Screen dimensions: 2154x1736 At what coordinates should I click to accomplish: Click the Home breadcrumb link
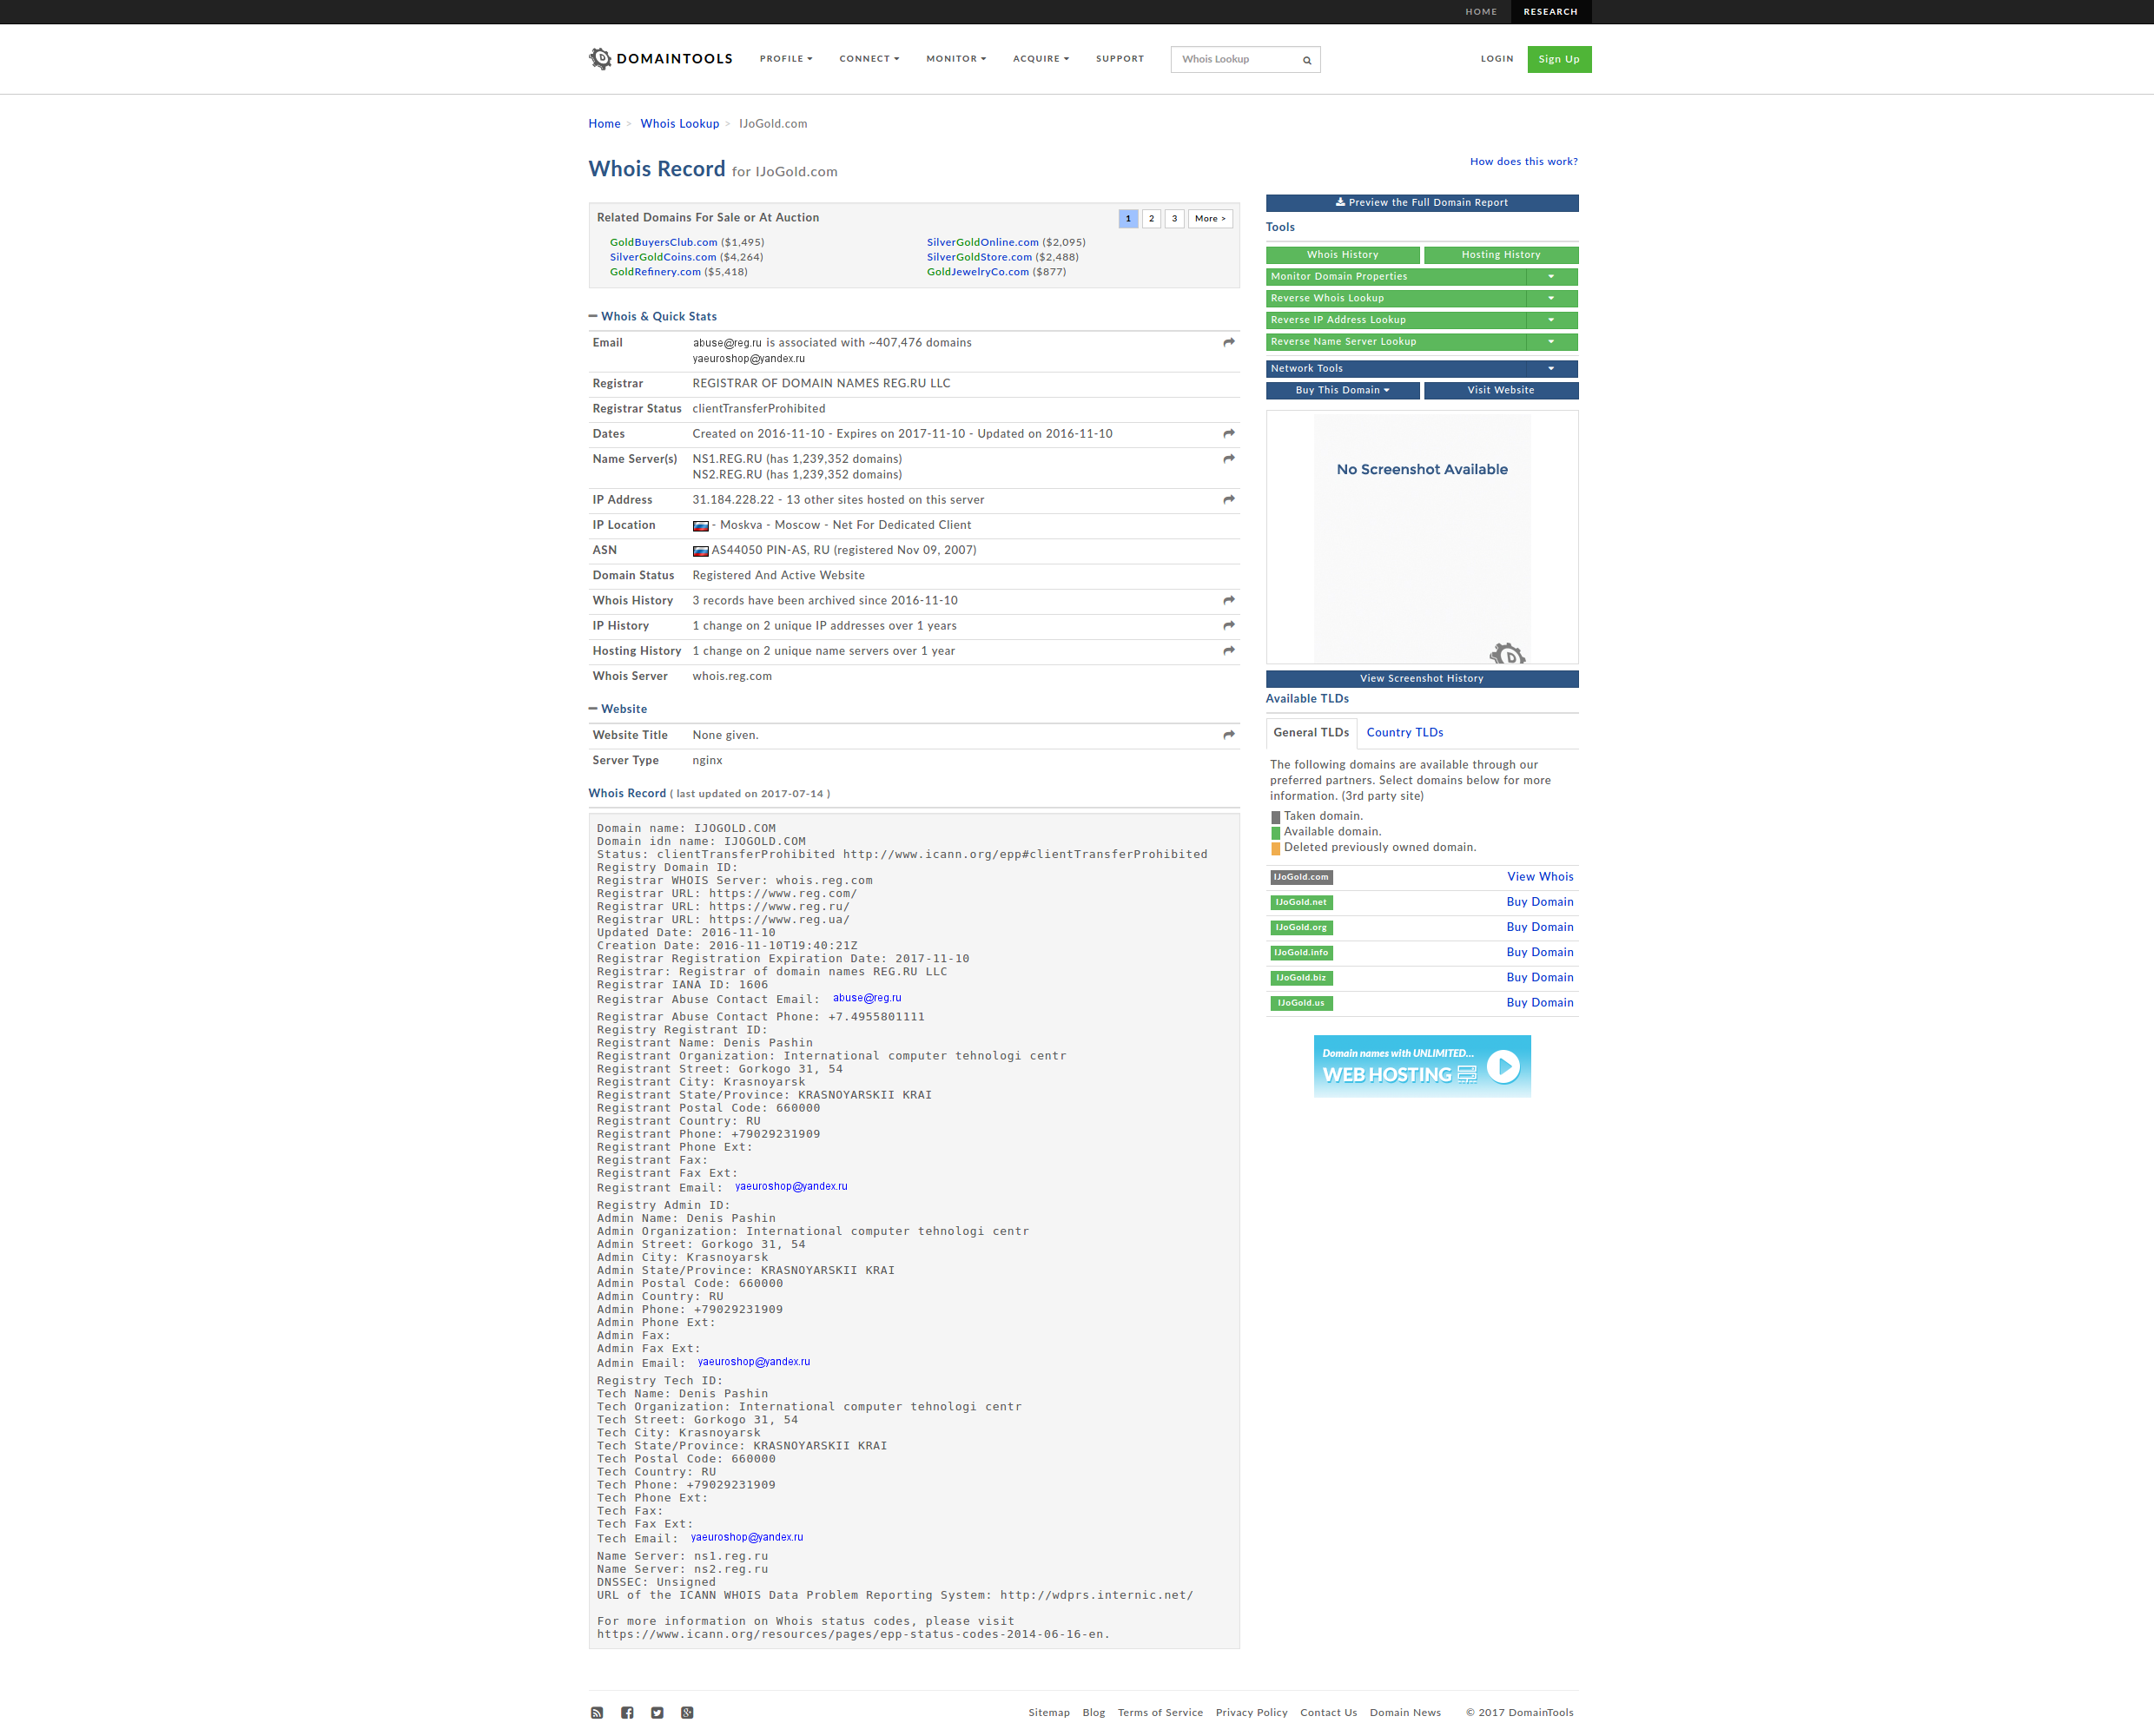(604, 124)
